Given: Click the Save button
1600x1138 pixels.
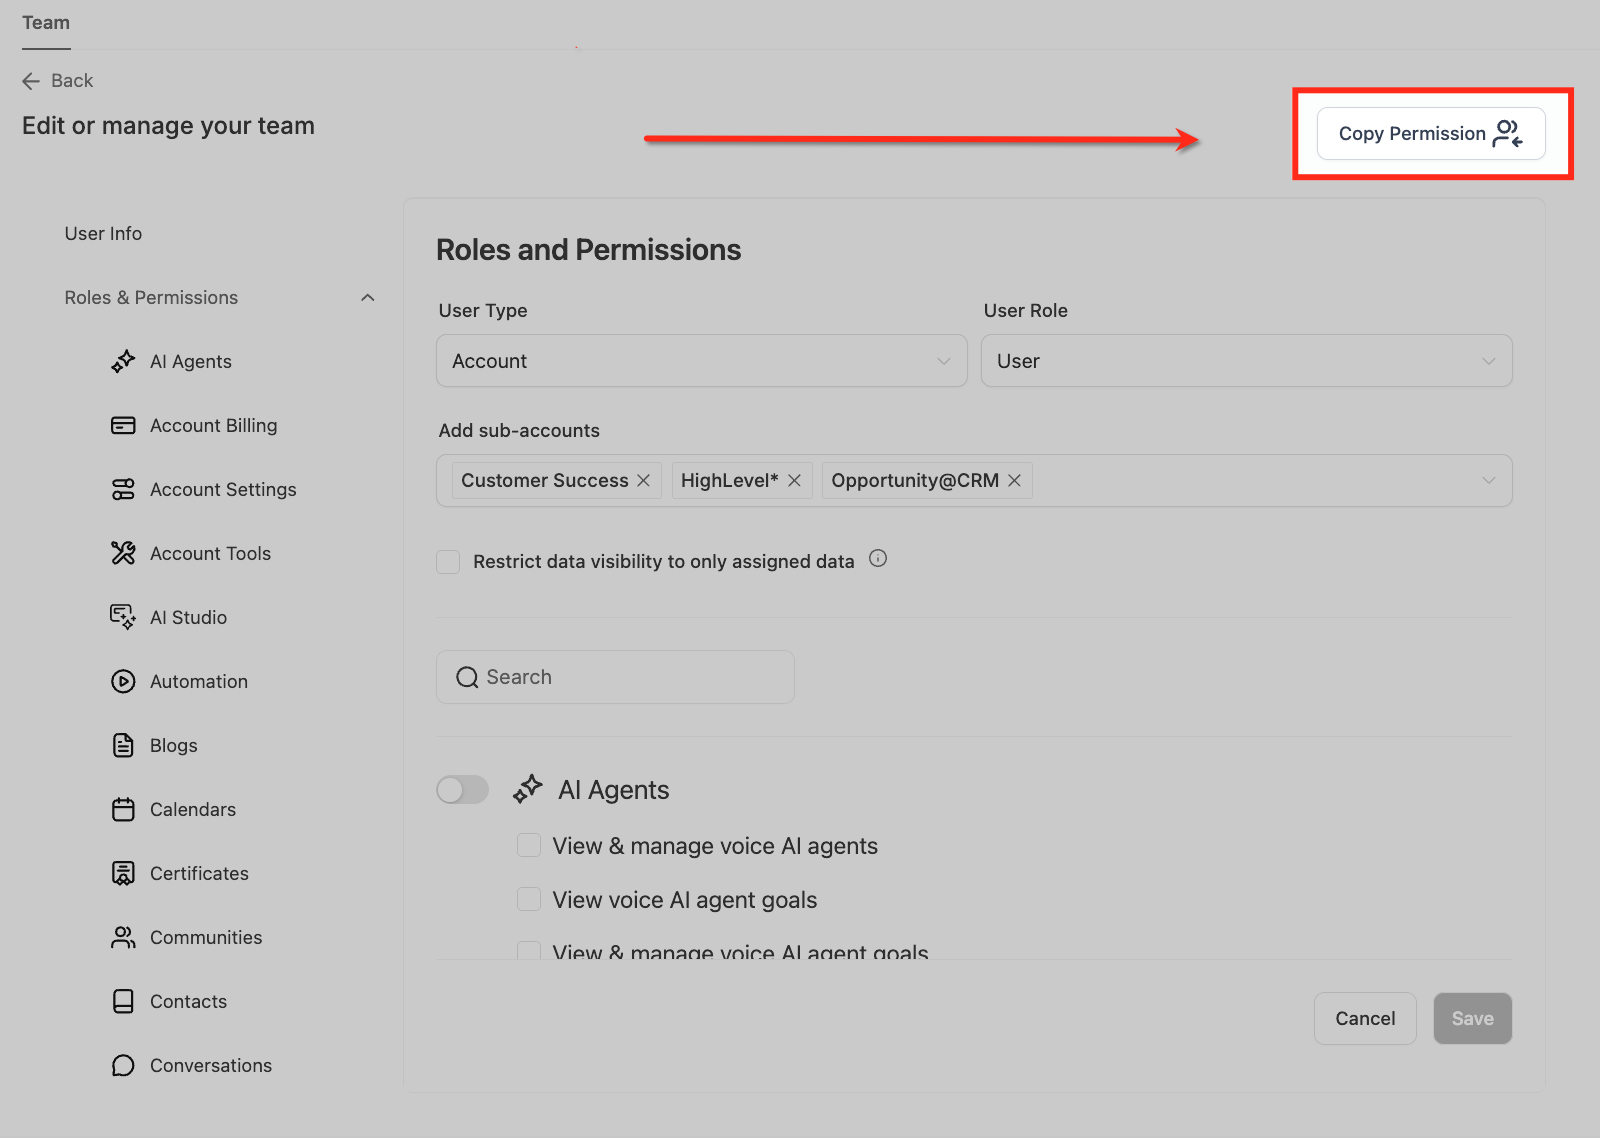Looking at the screenshot, I should [1473, 1018].
